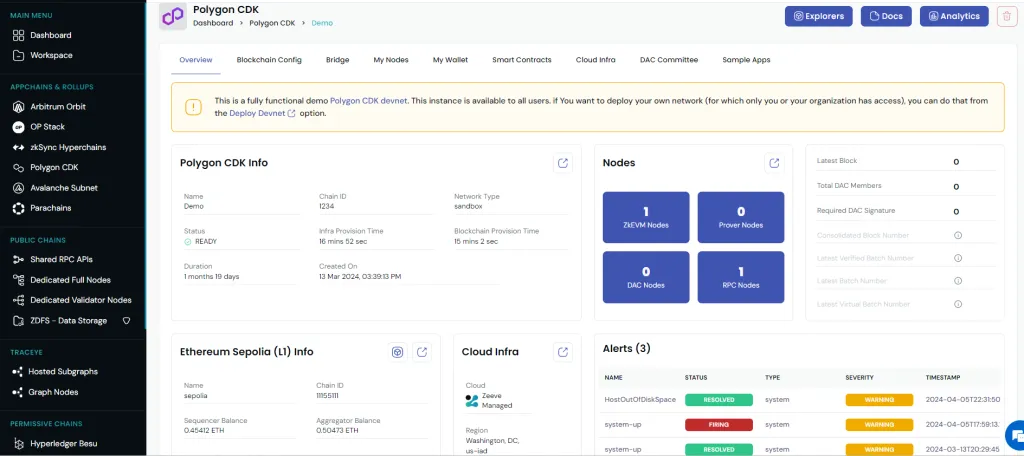Click the Explorers button
Image resolution: width=1024 pixels, height=456 pixels.
point(818,16)
